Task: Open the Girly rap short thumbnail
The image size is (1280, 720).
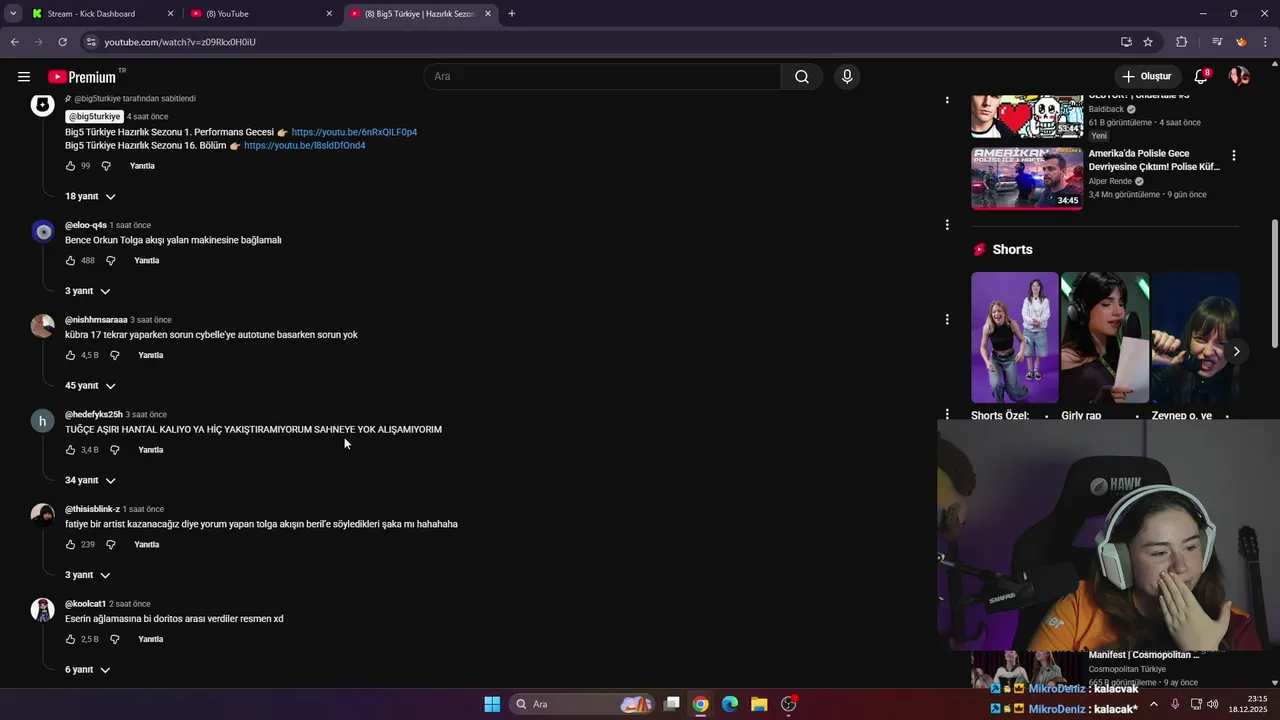Action: (x=1105, y=337)
